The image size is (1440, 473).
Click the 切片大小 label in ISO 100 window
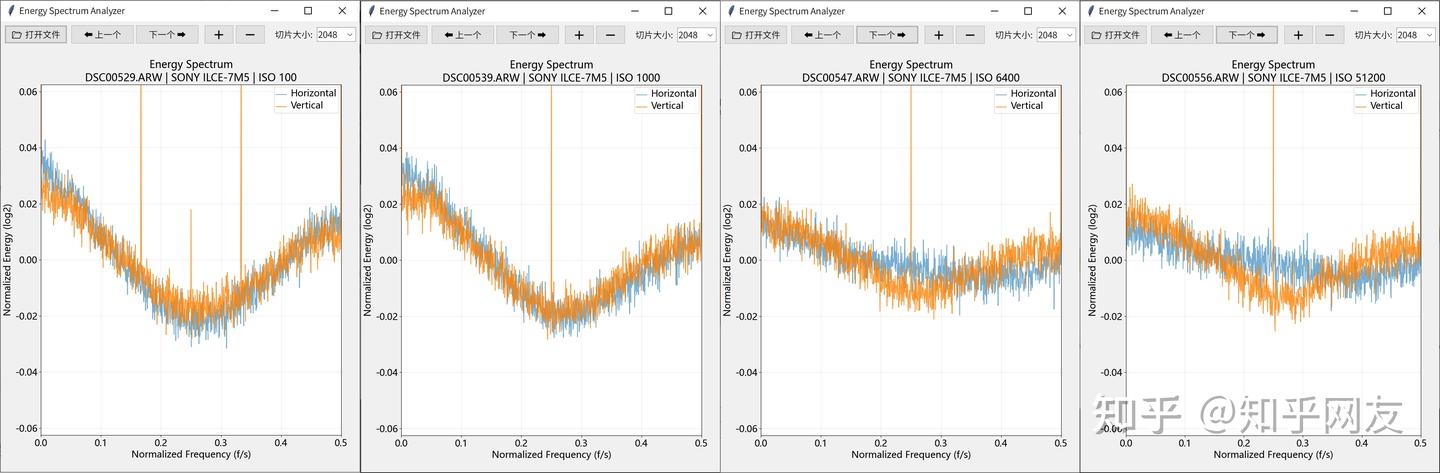click(294, 34)
